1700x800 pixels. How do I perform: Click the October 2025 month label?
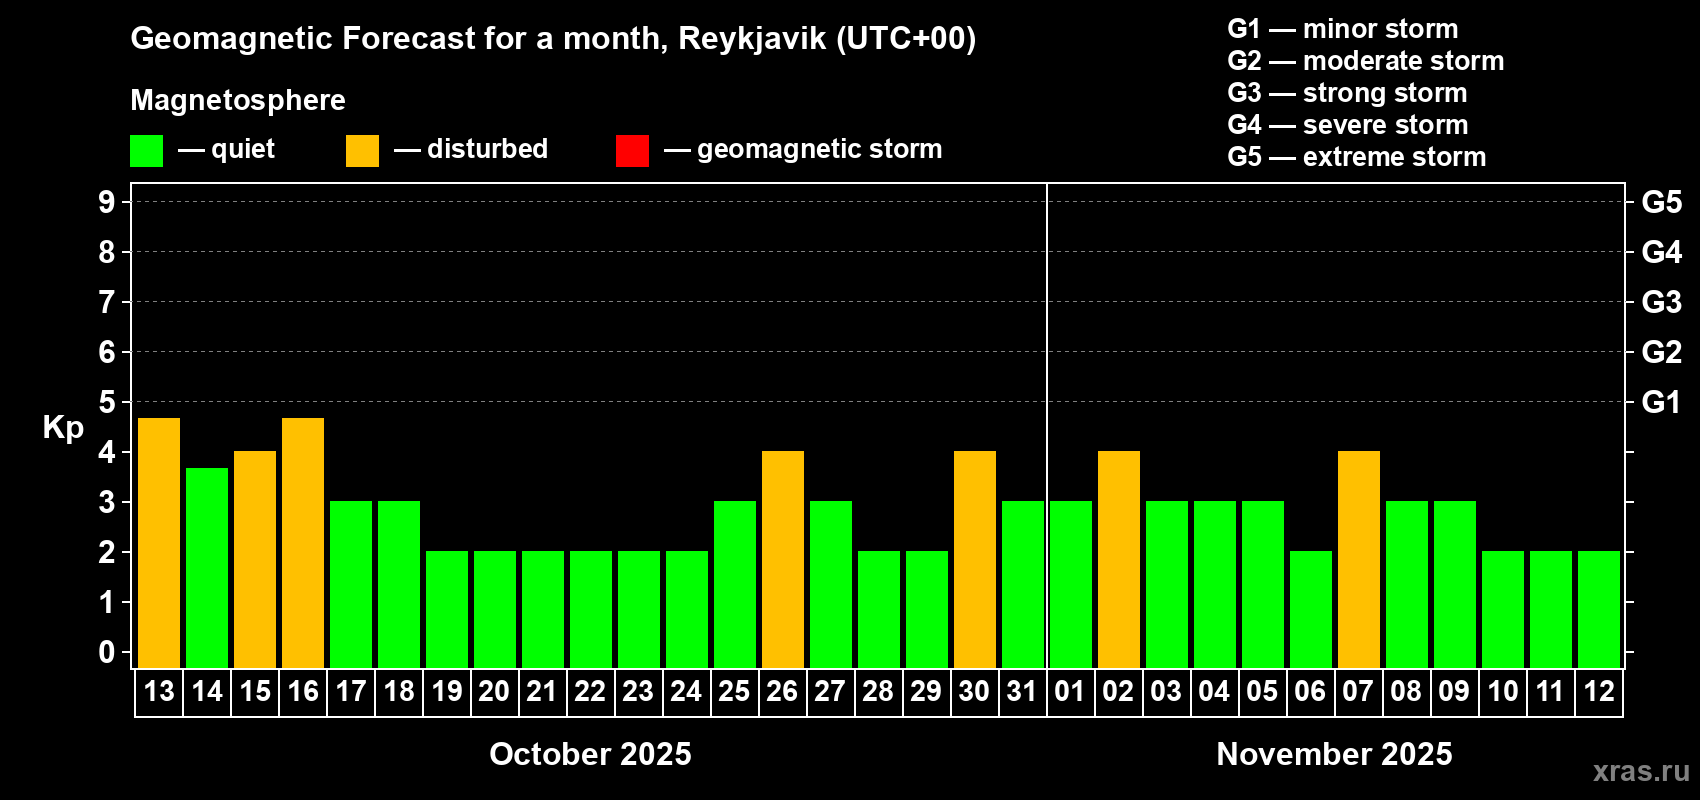(590, 754)
